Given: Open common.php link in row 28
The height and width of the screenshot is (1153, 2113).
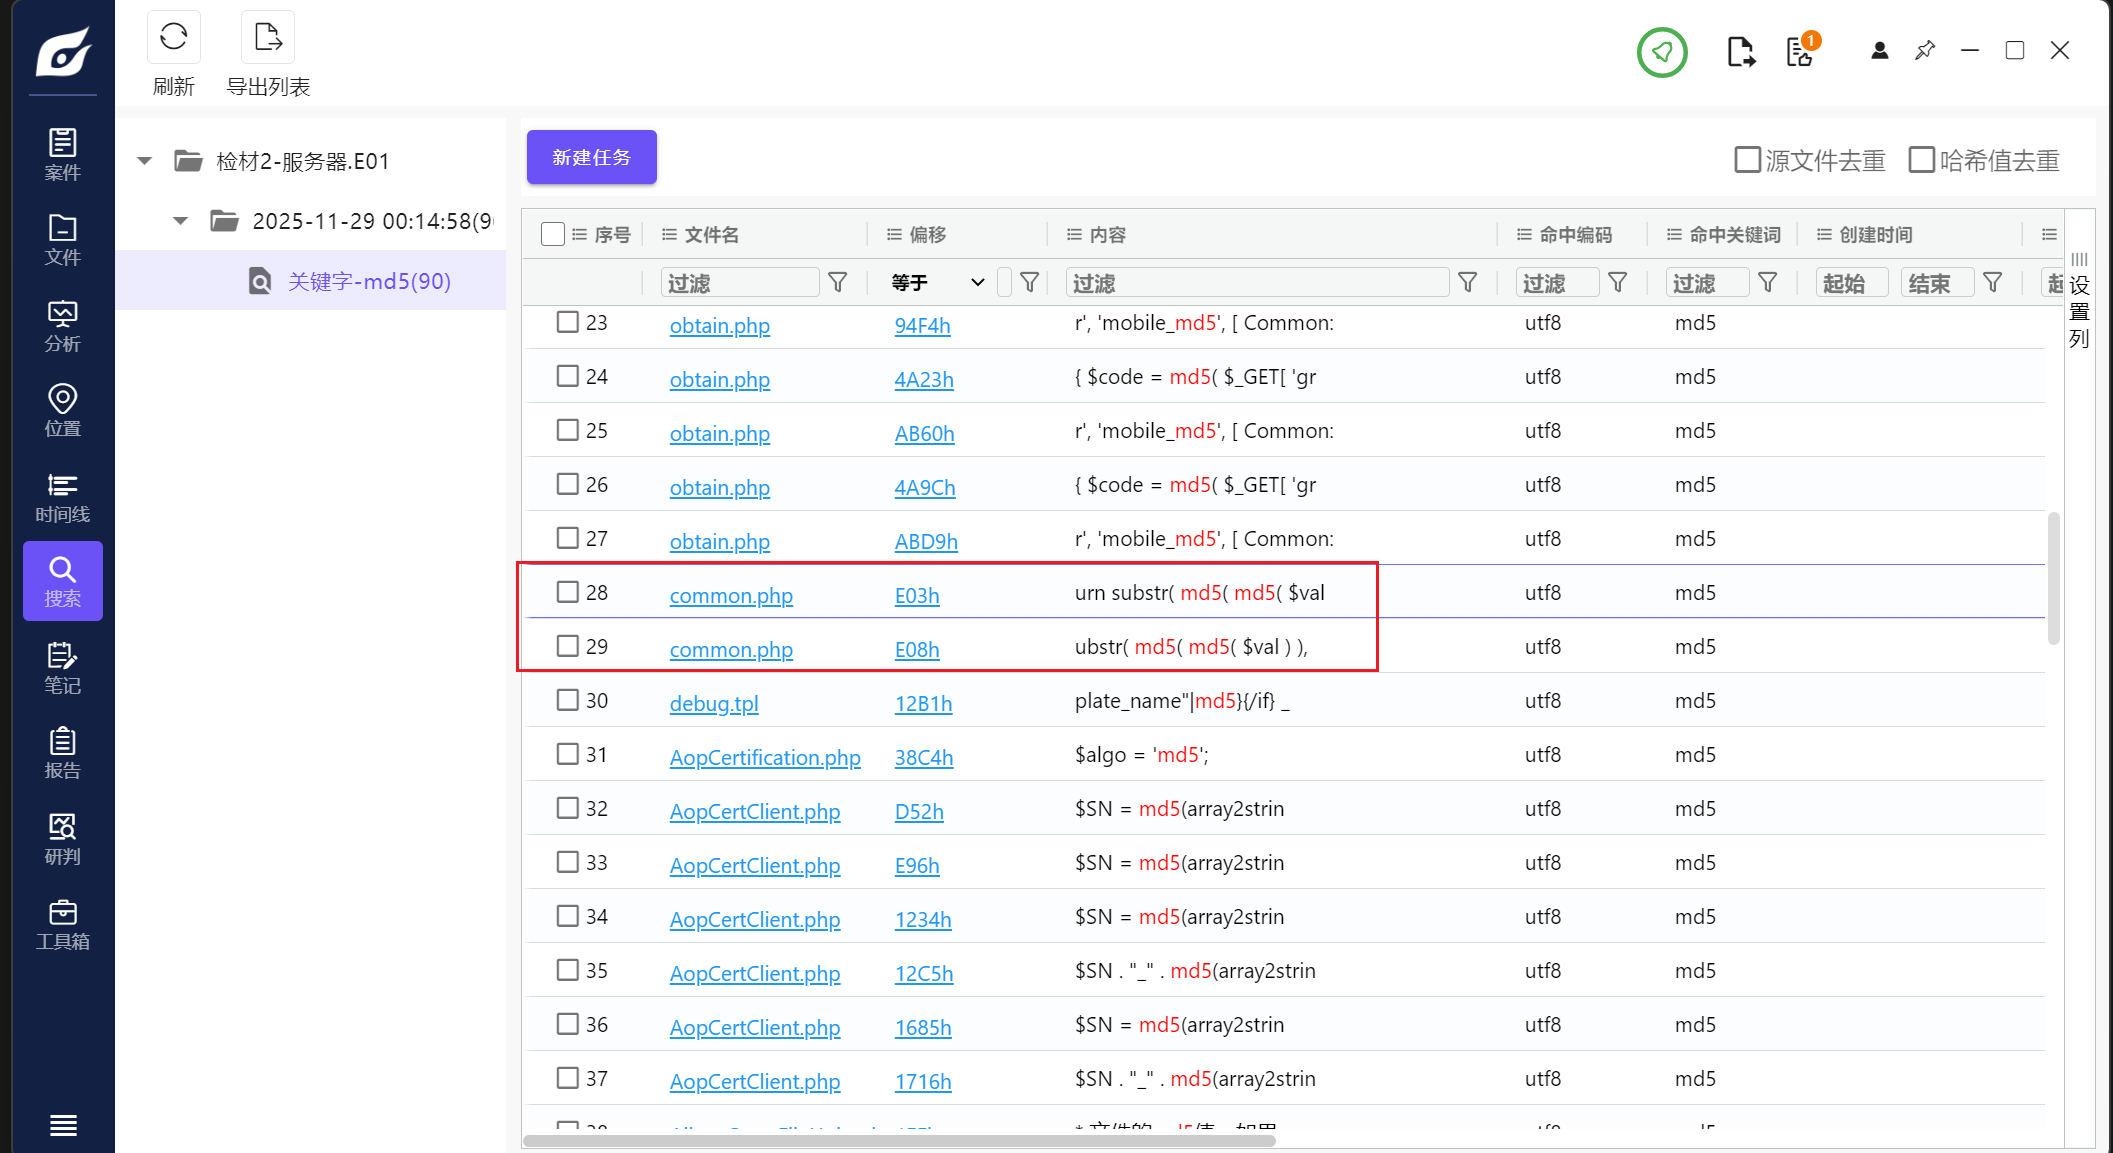Looking at the screenshot, I should 731,596.
